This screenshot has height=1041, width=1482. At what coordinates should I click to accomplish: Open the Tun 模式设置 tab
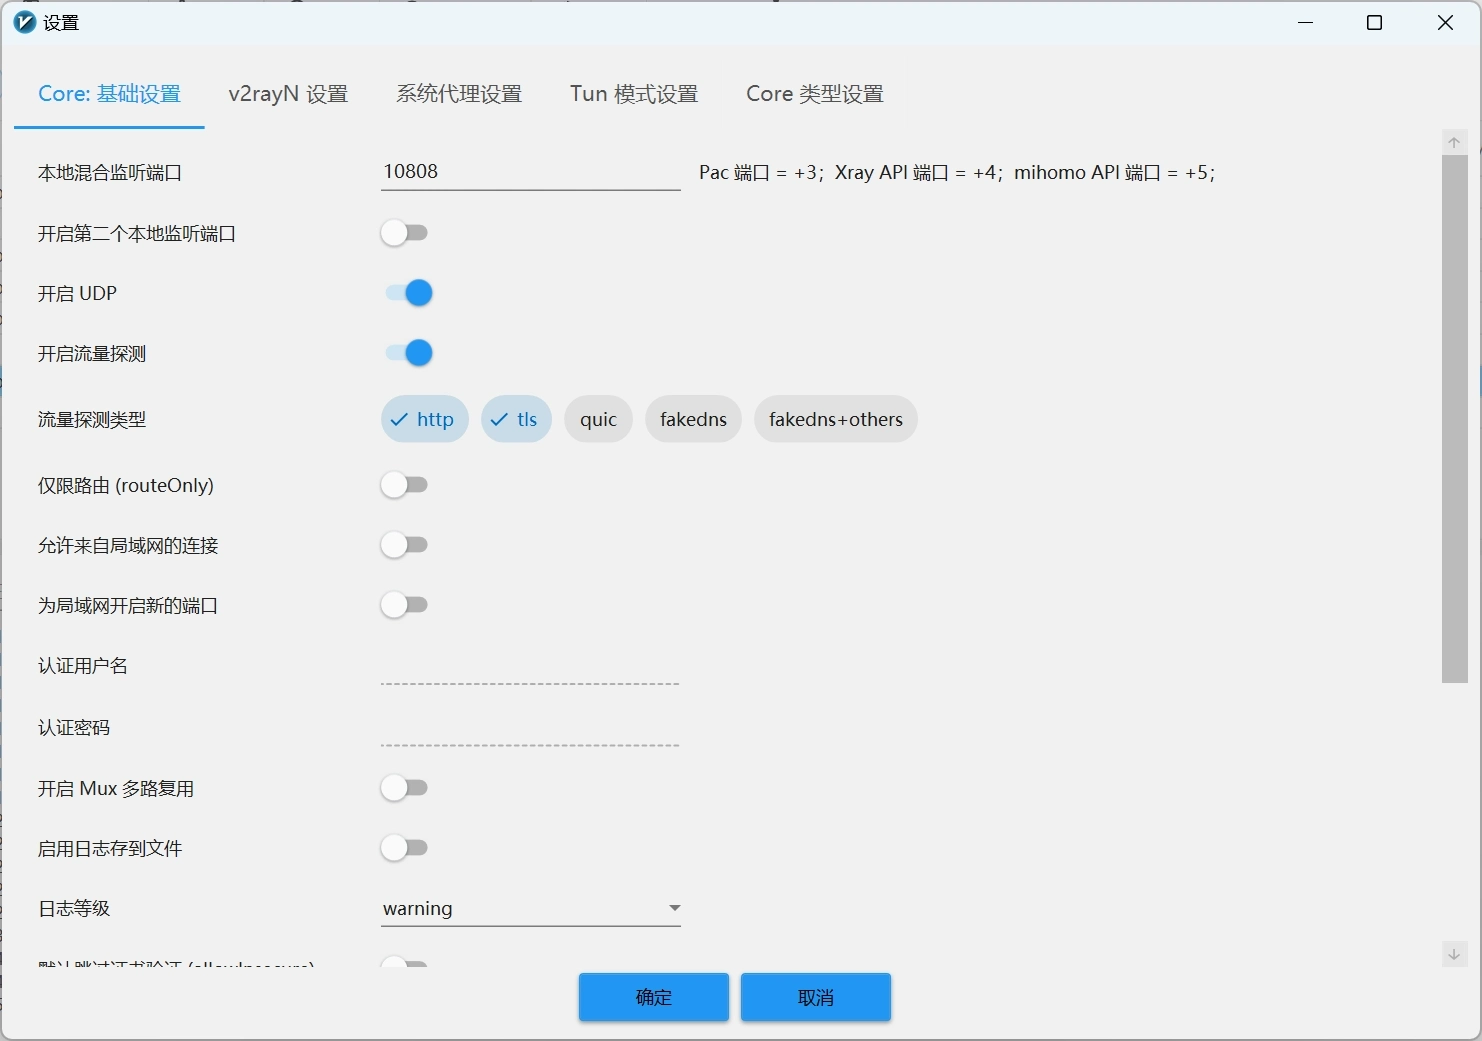tap(634, 94)
